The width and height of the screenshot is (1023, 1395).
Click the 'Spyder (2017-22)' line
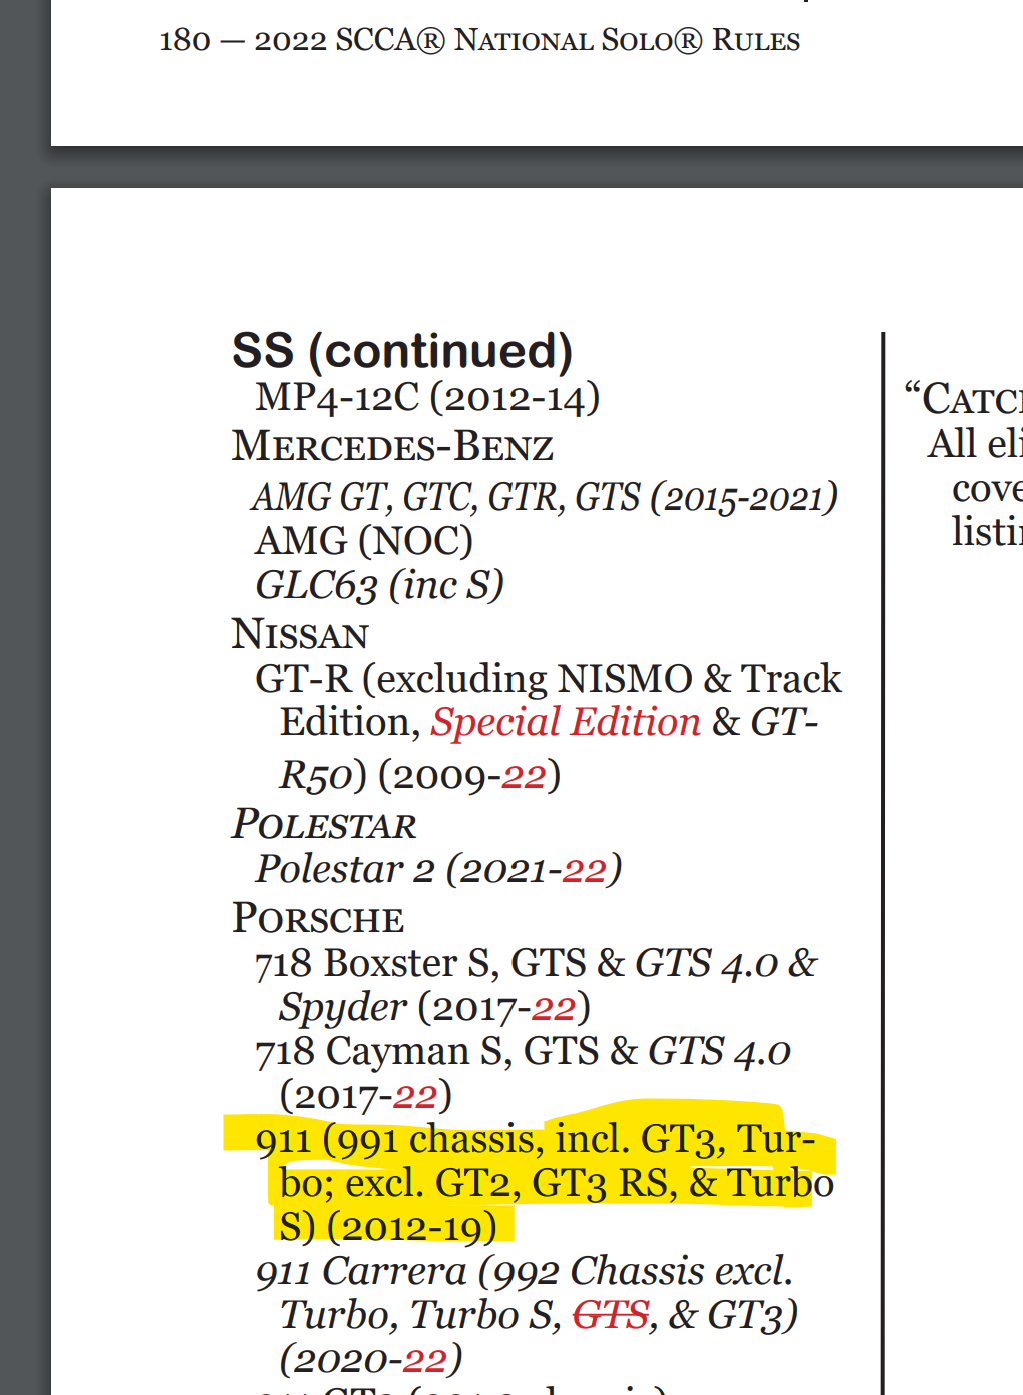click(435, 1007)
